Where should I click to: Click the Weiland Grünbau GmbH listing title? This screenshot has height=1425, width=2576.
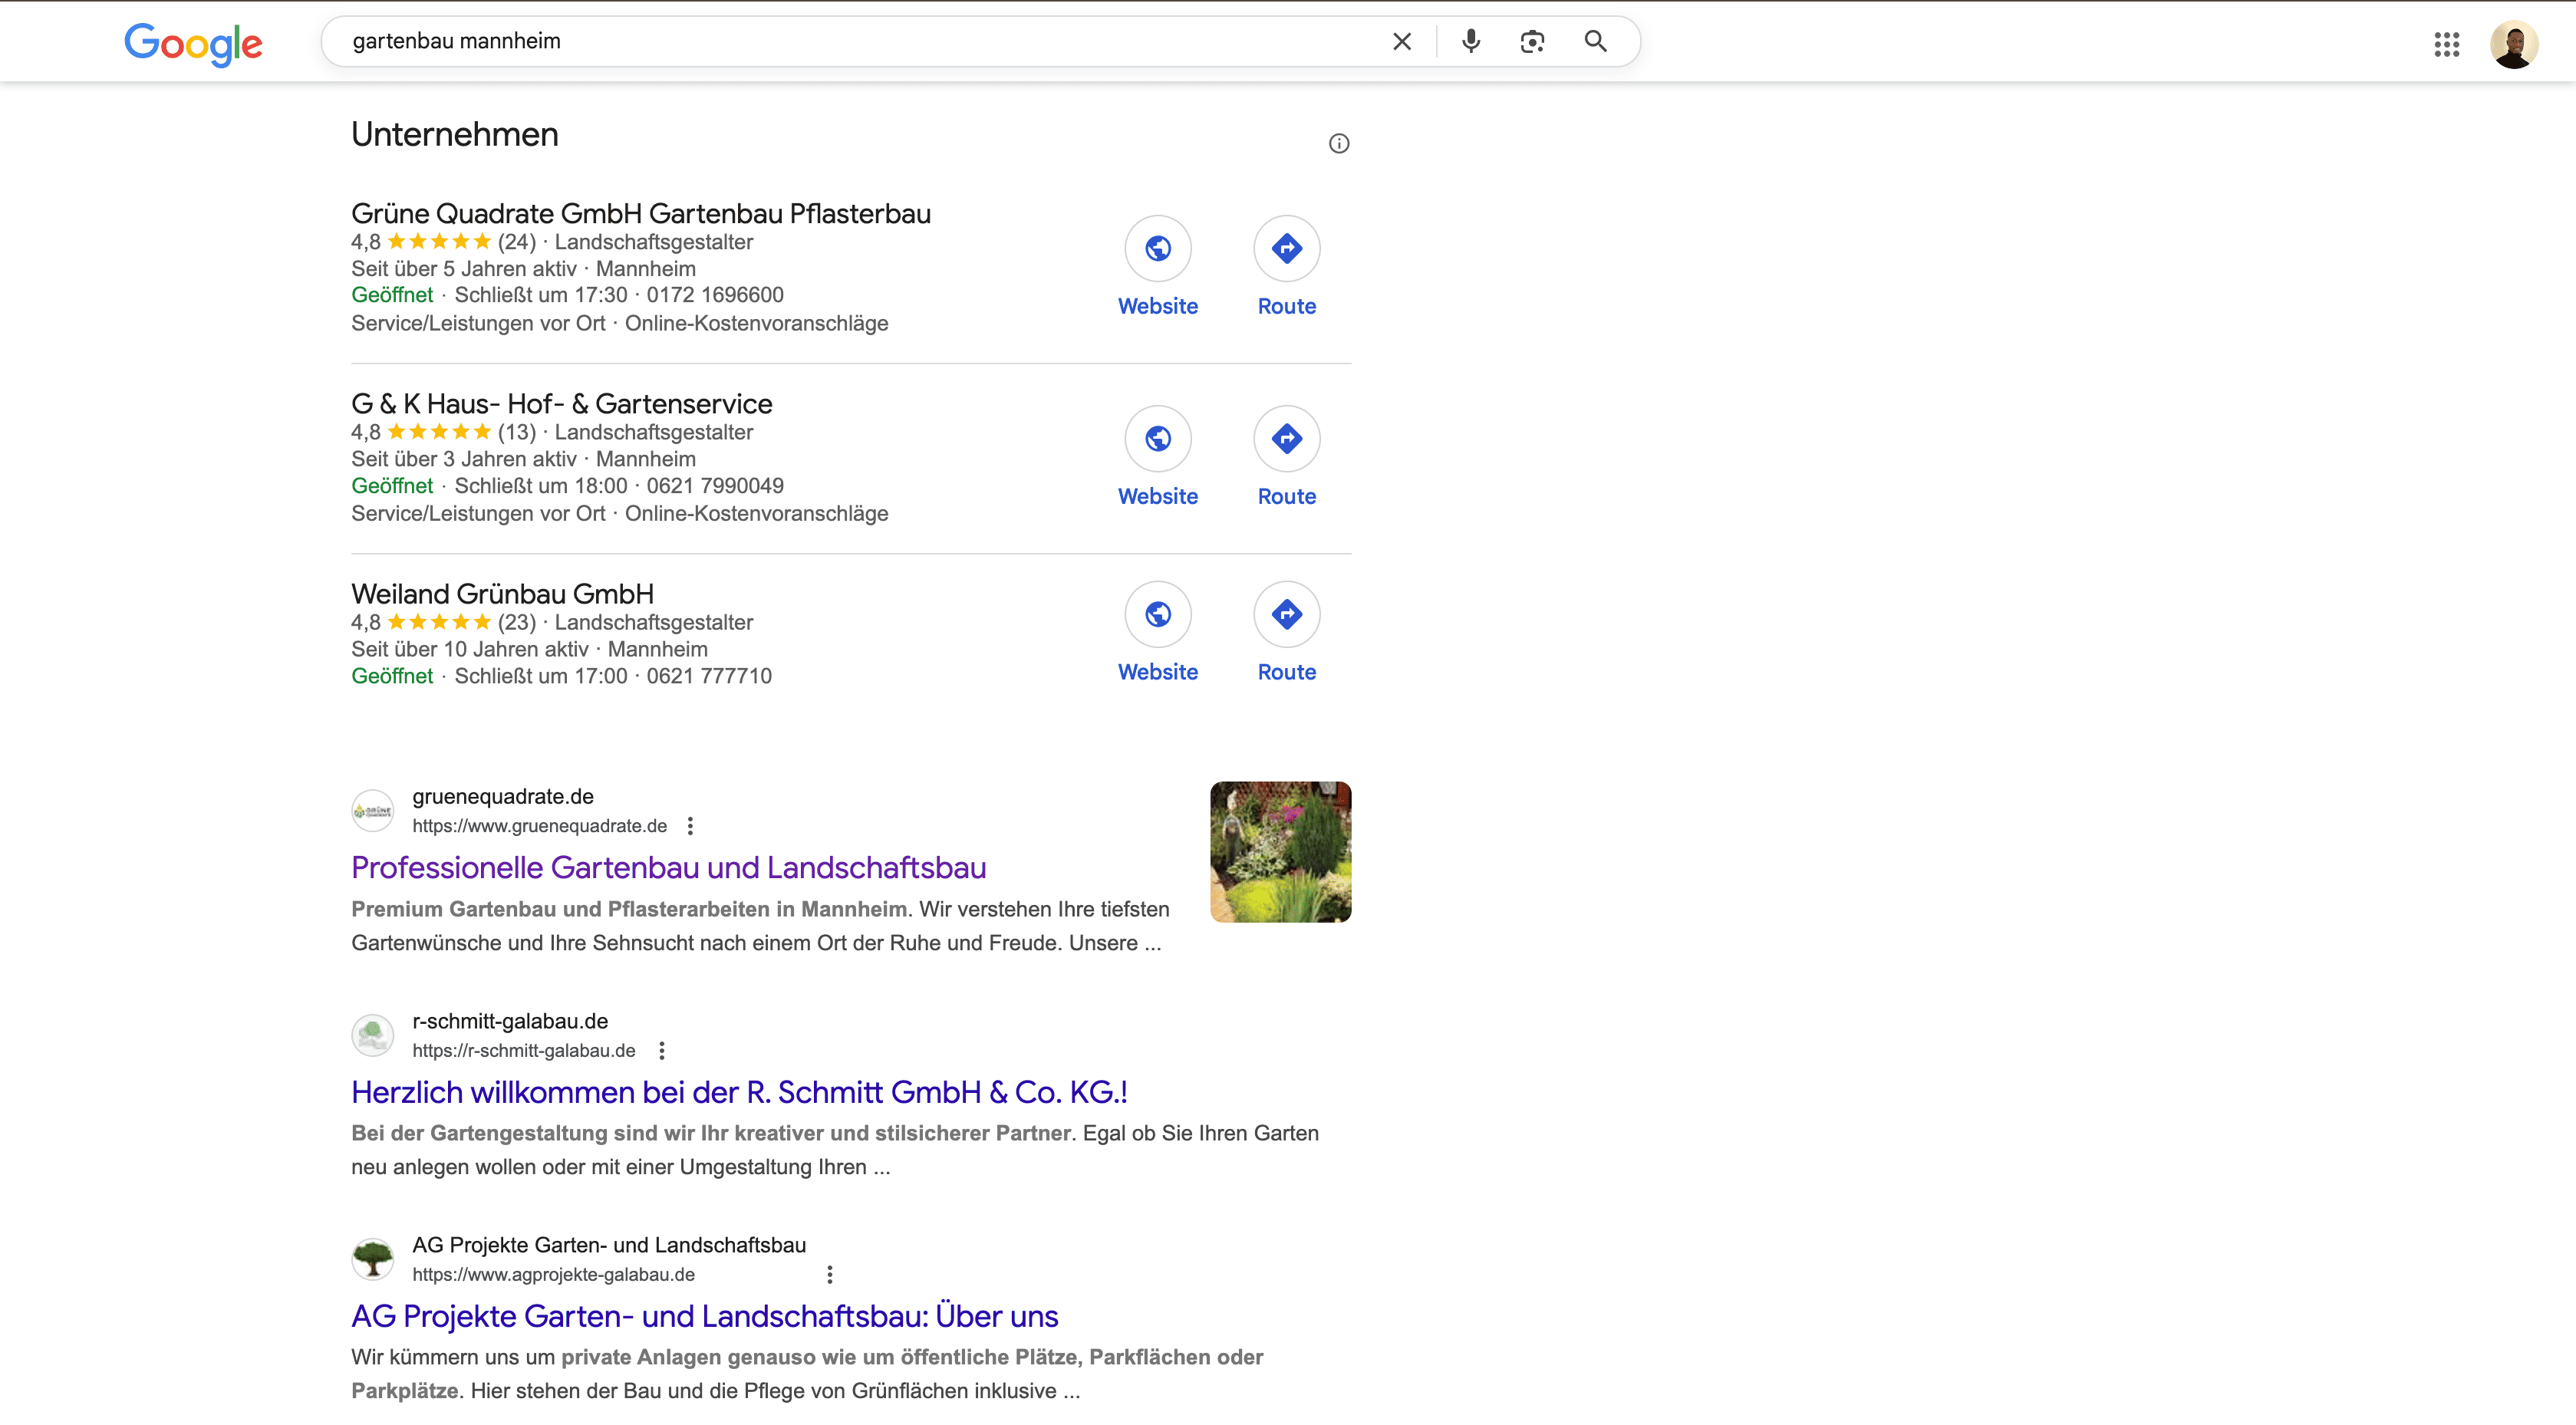(502, 594)
